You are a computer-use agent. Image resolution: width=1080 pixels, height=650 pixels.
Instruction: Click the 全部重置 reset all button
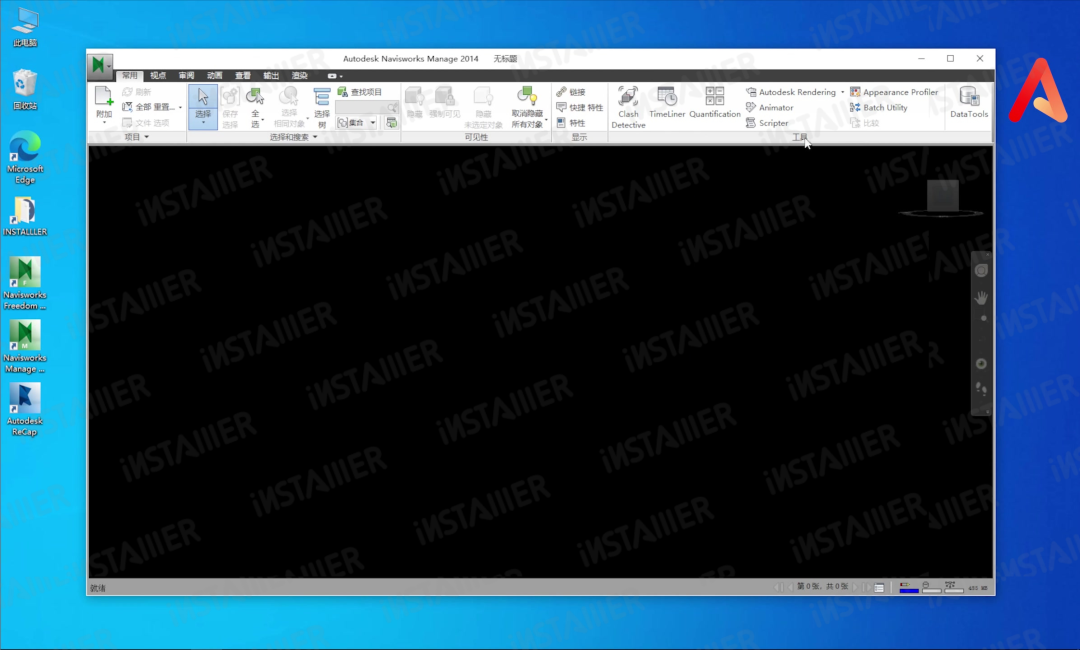tap(149, 107)
